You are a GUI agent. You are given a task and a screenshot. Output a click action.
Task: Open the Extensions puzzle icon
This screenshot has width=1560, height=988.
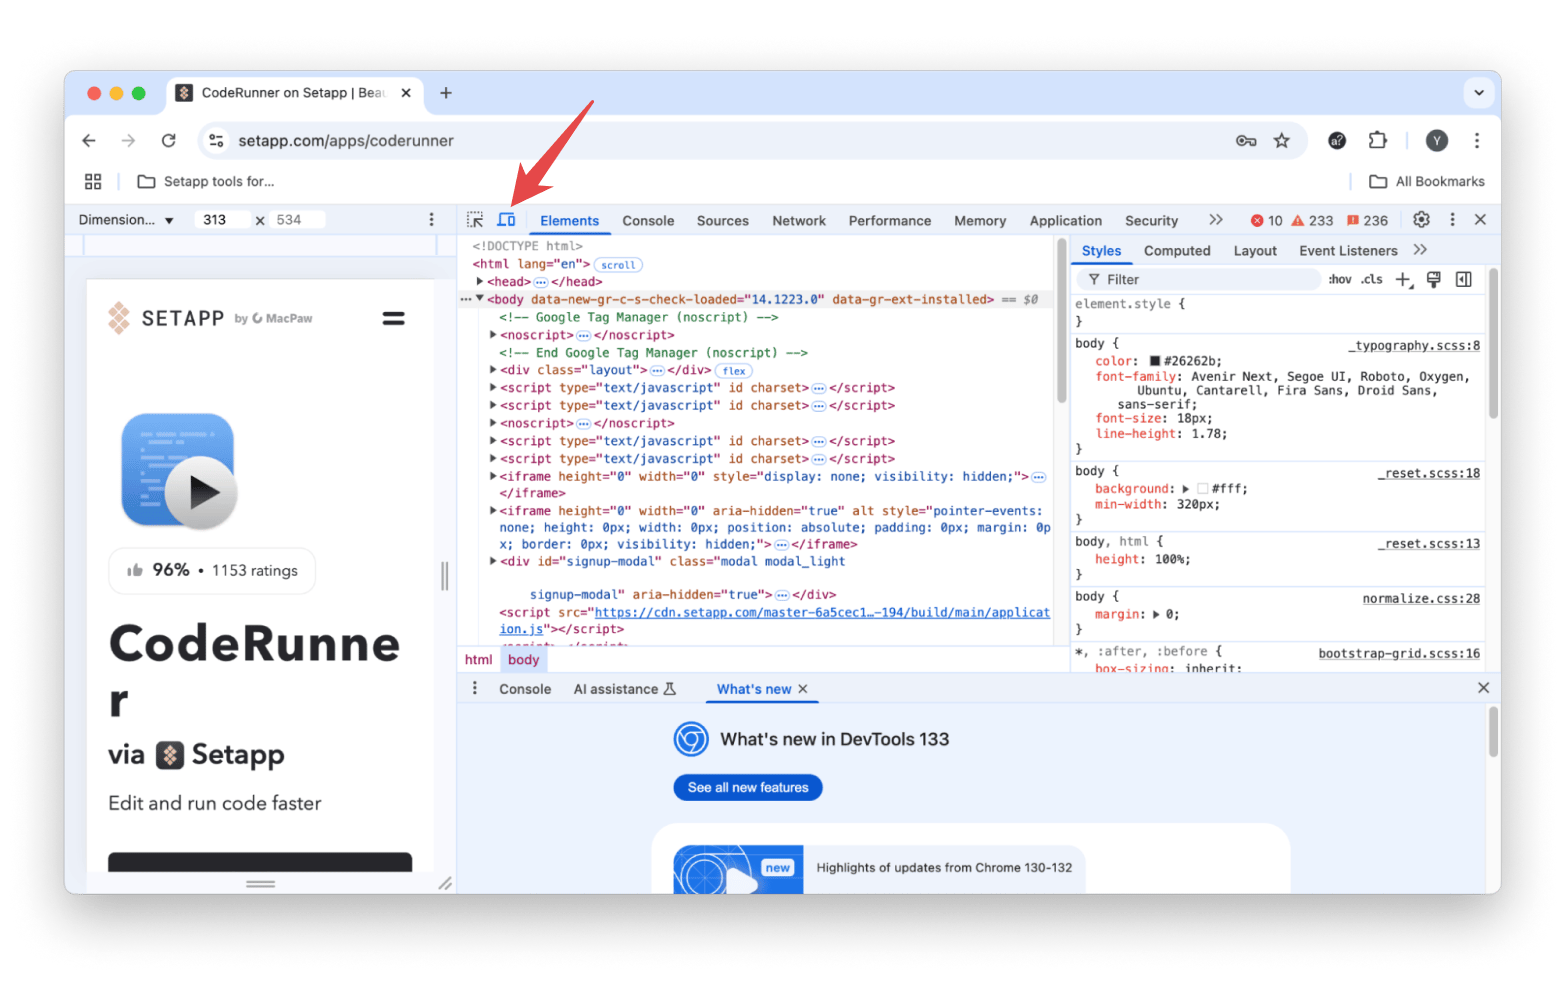pos(1378,141)
